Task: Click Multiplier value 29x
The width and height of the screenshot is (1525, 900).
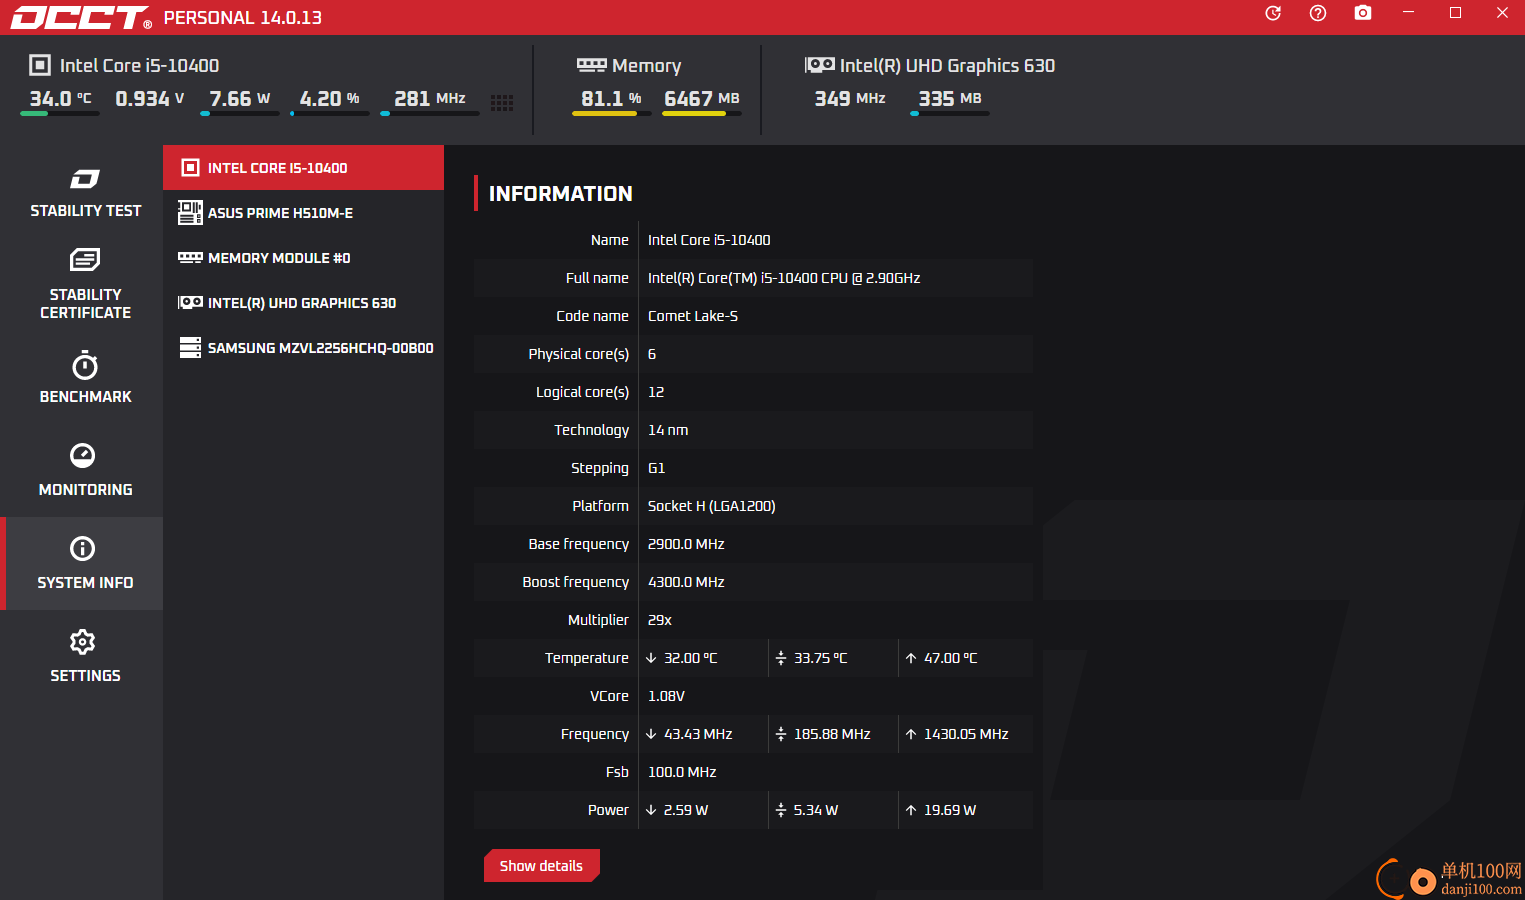Action: pos(660,620)
